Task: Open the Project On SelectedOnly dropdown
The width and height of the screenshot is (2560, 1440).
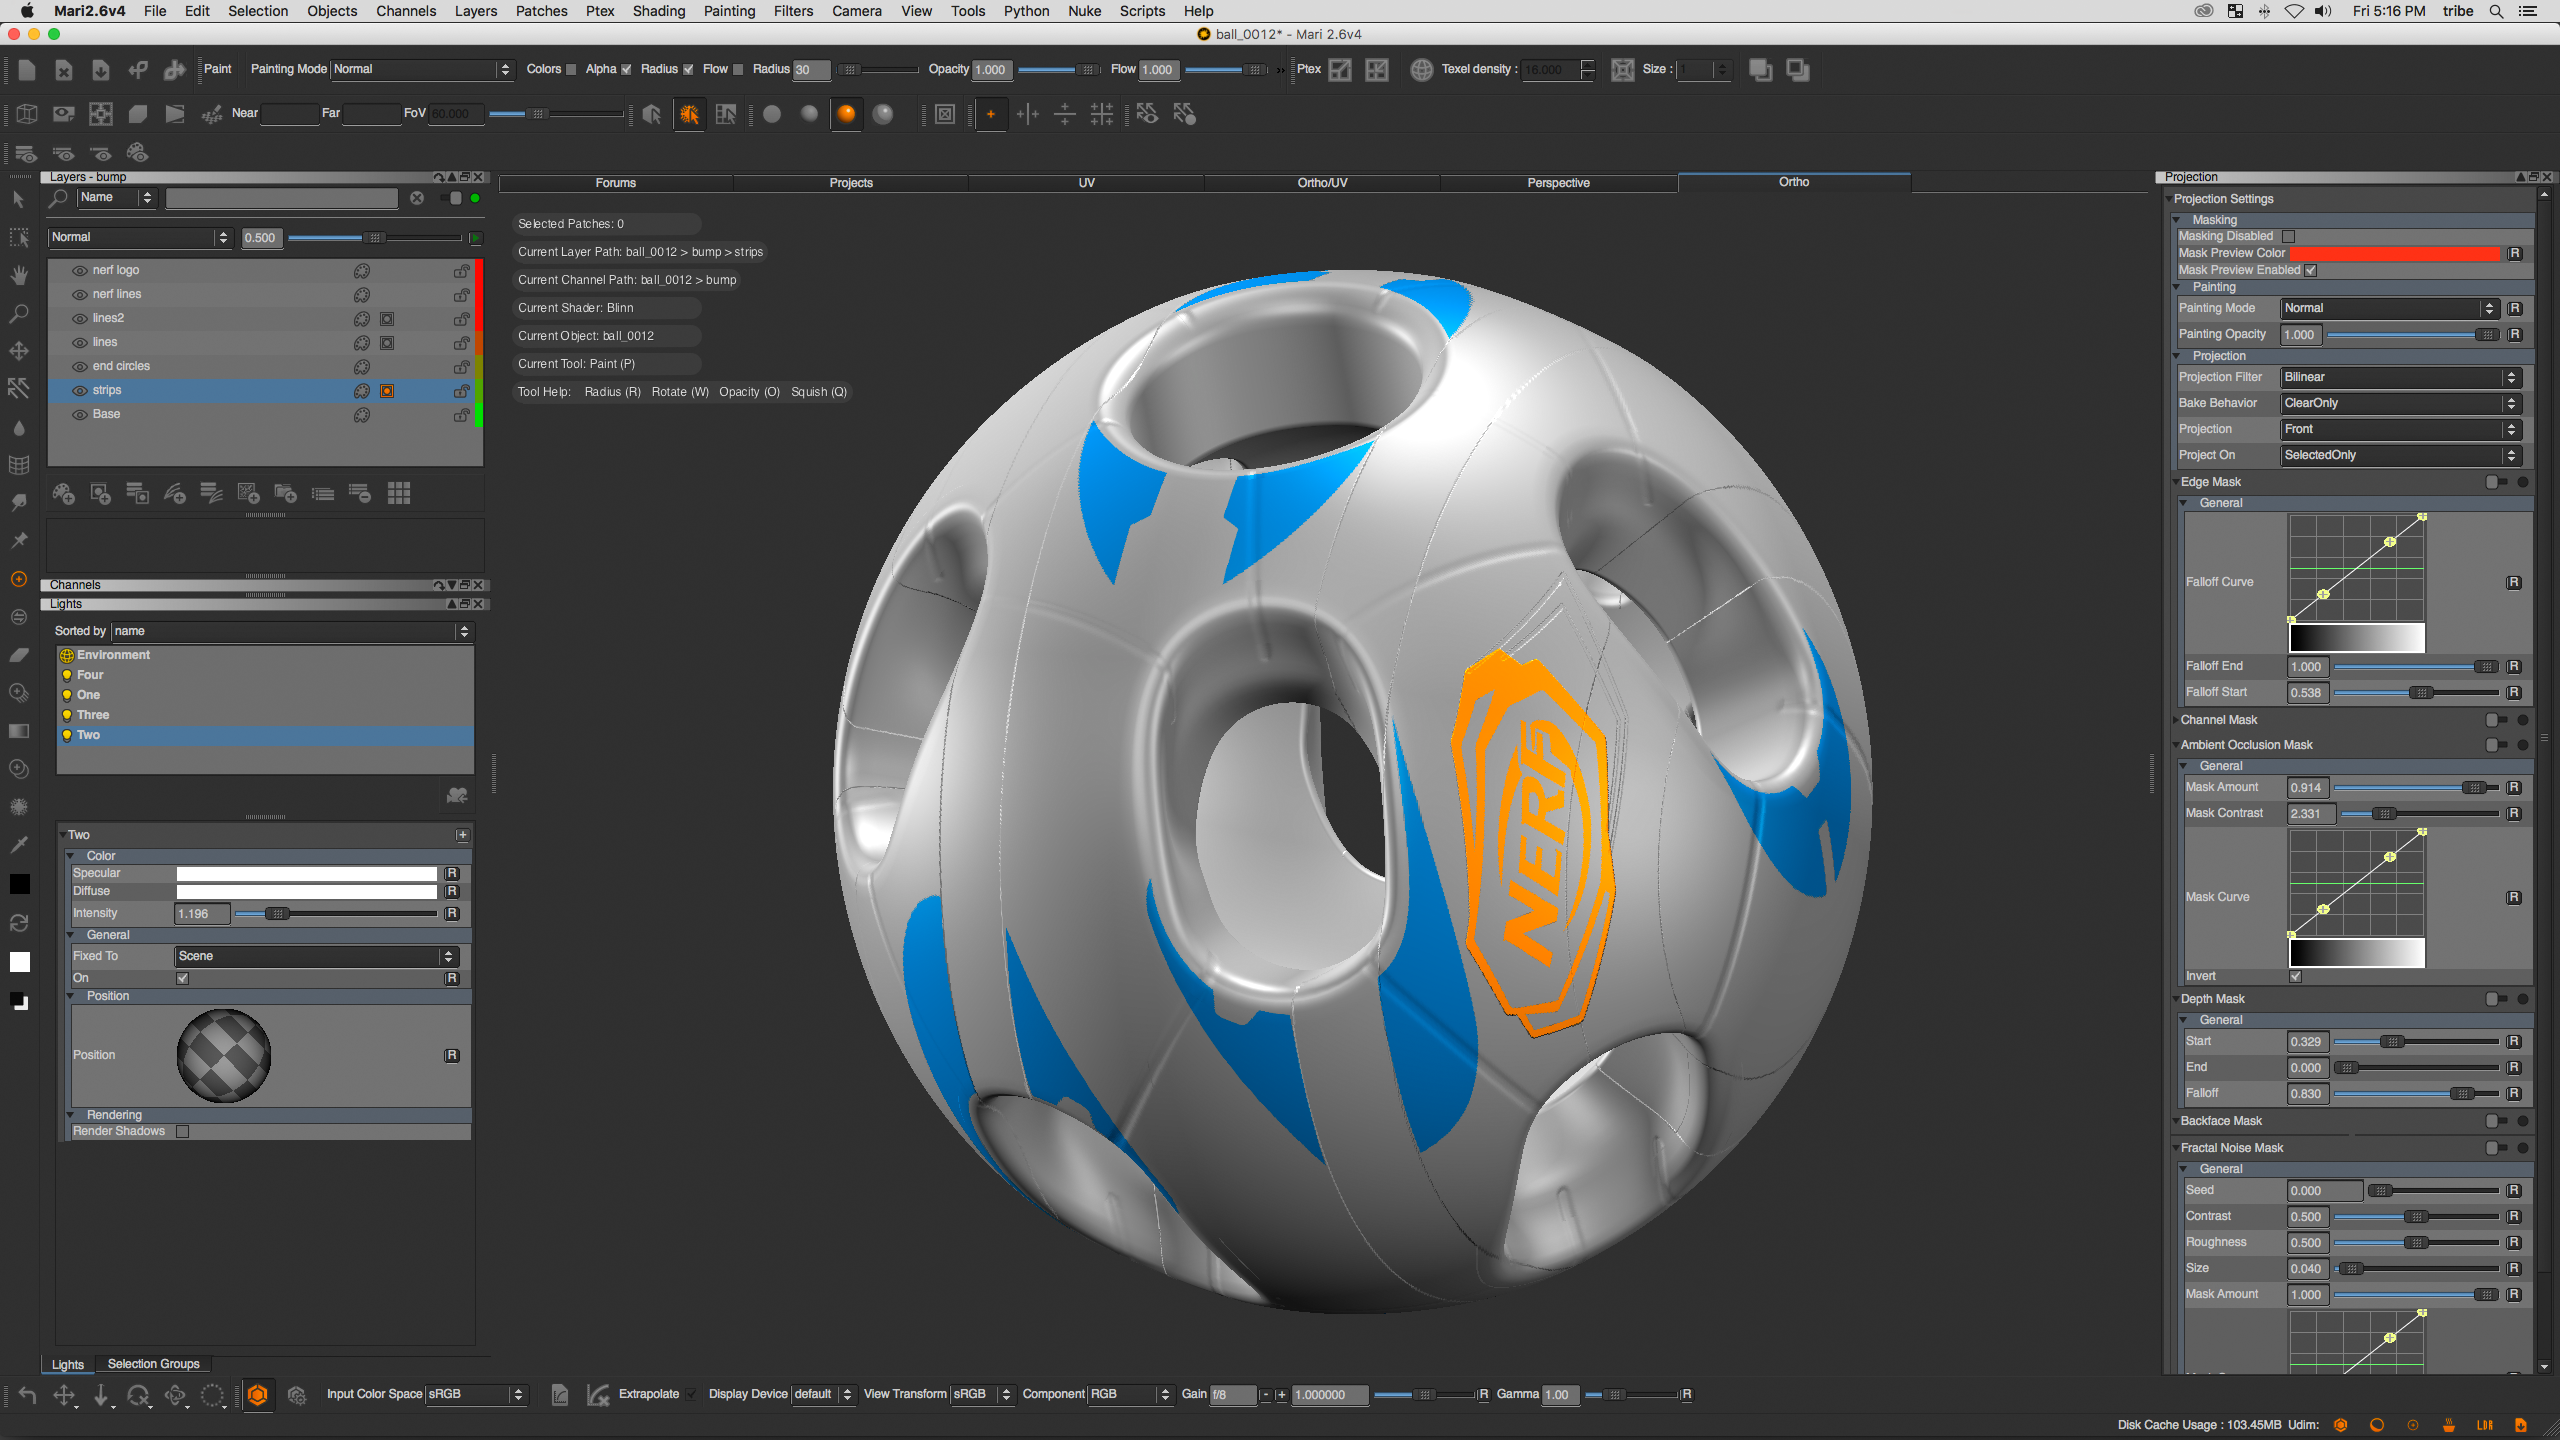Action: 2401,456
